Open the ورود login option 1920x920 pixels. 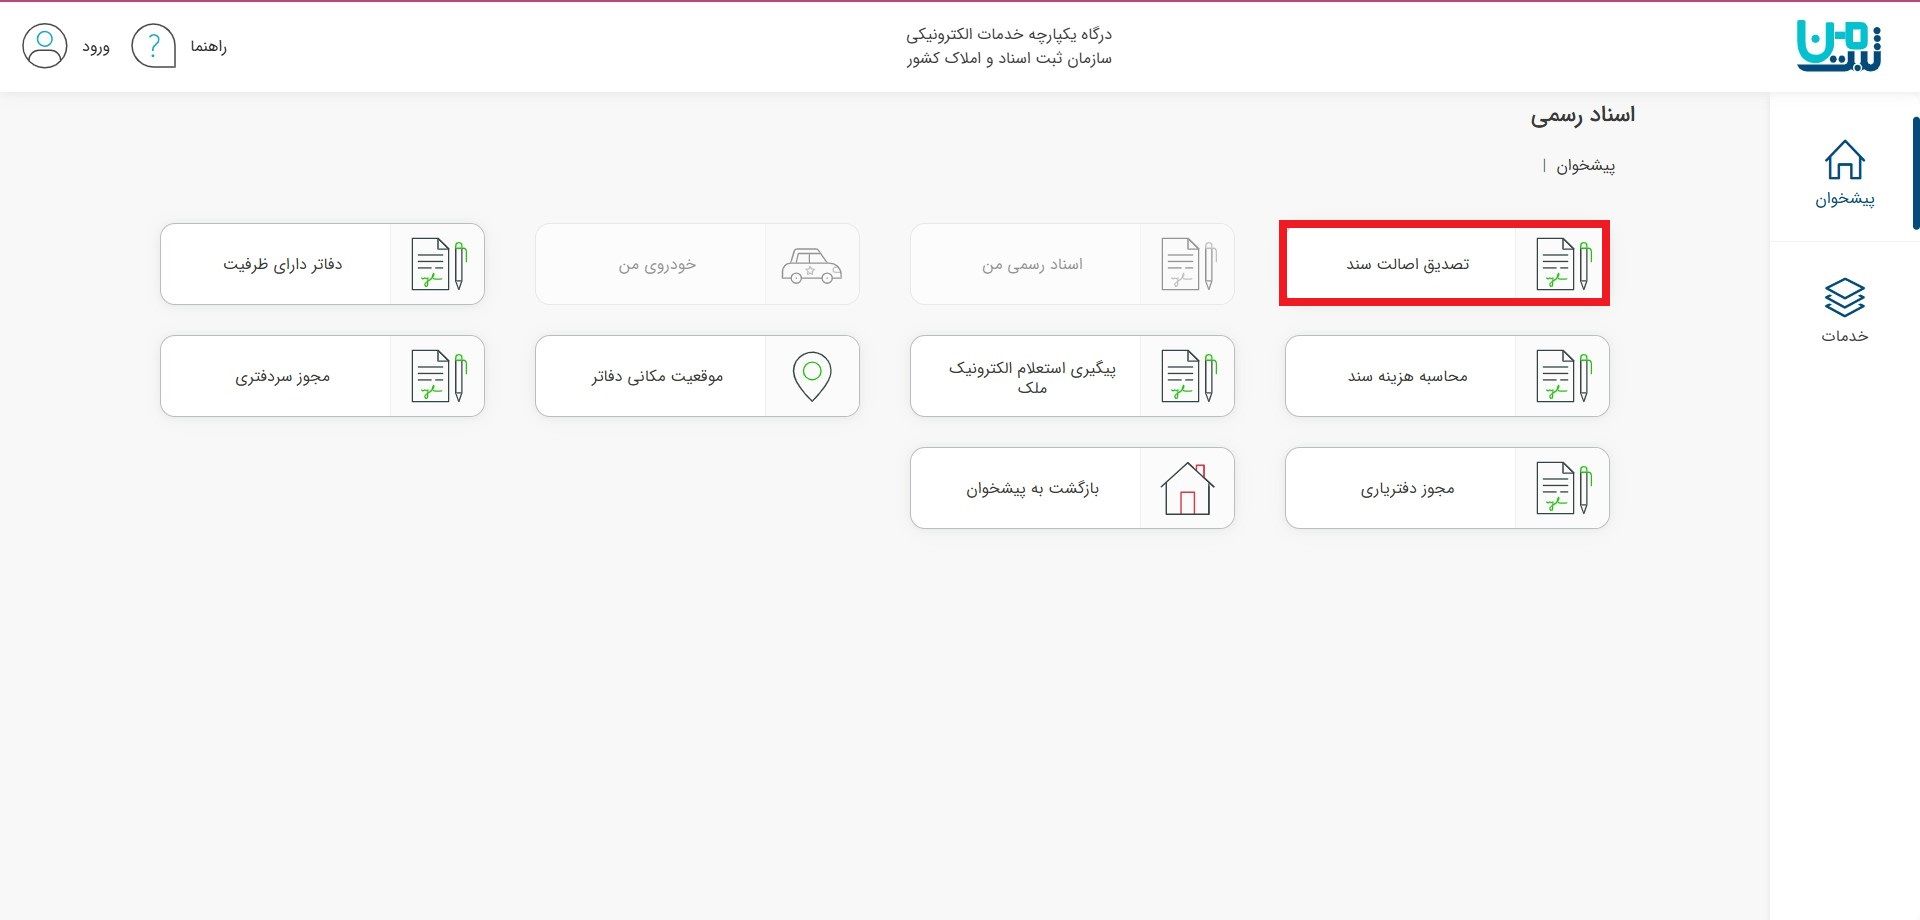click(93, 46)
